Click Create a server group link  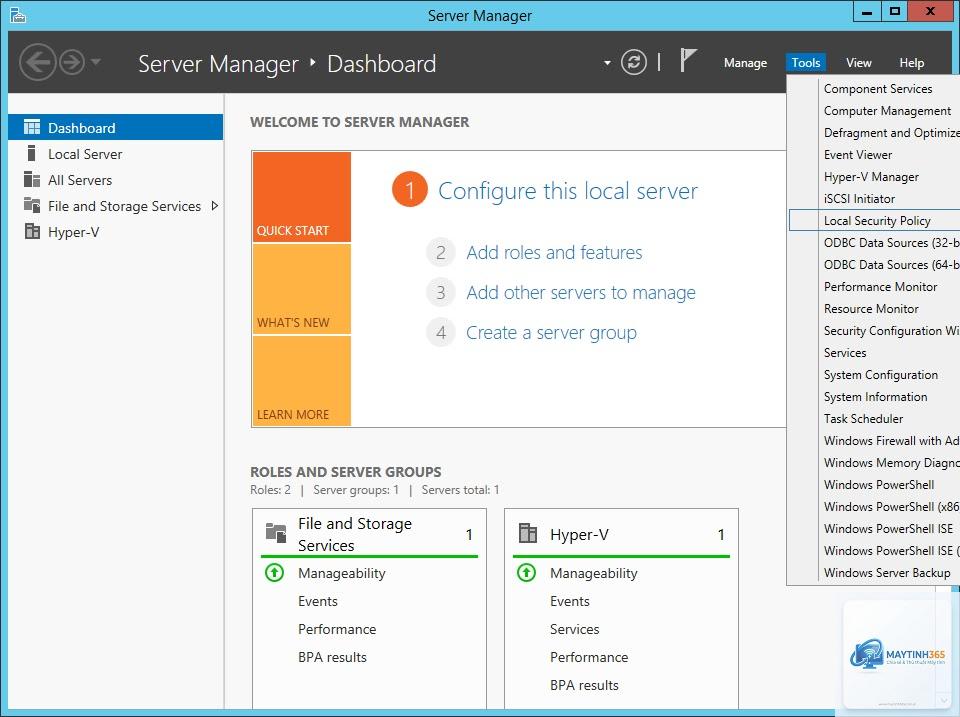(x=551, y=332)
